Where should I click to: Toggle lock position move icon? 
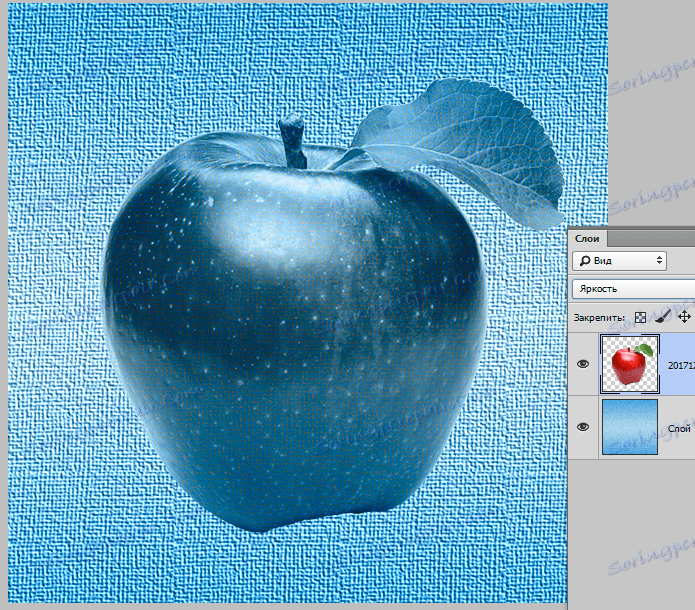coord(684,317)
